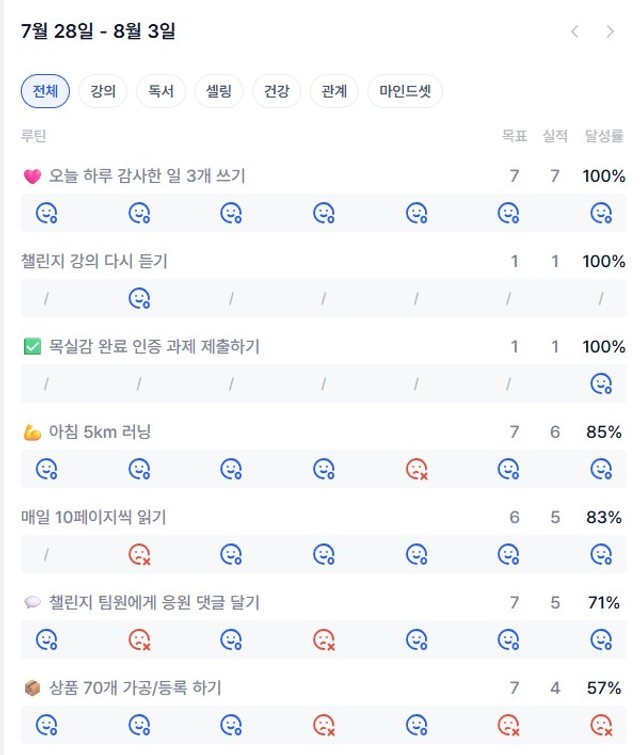
Task: Open 챌린지 팀원에게 응원 댓글 달기 routine
Action: tap(154, 602)
